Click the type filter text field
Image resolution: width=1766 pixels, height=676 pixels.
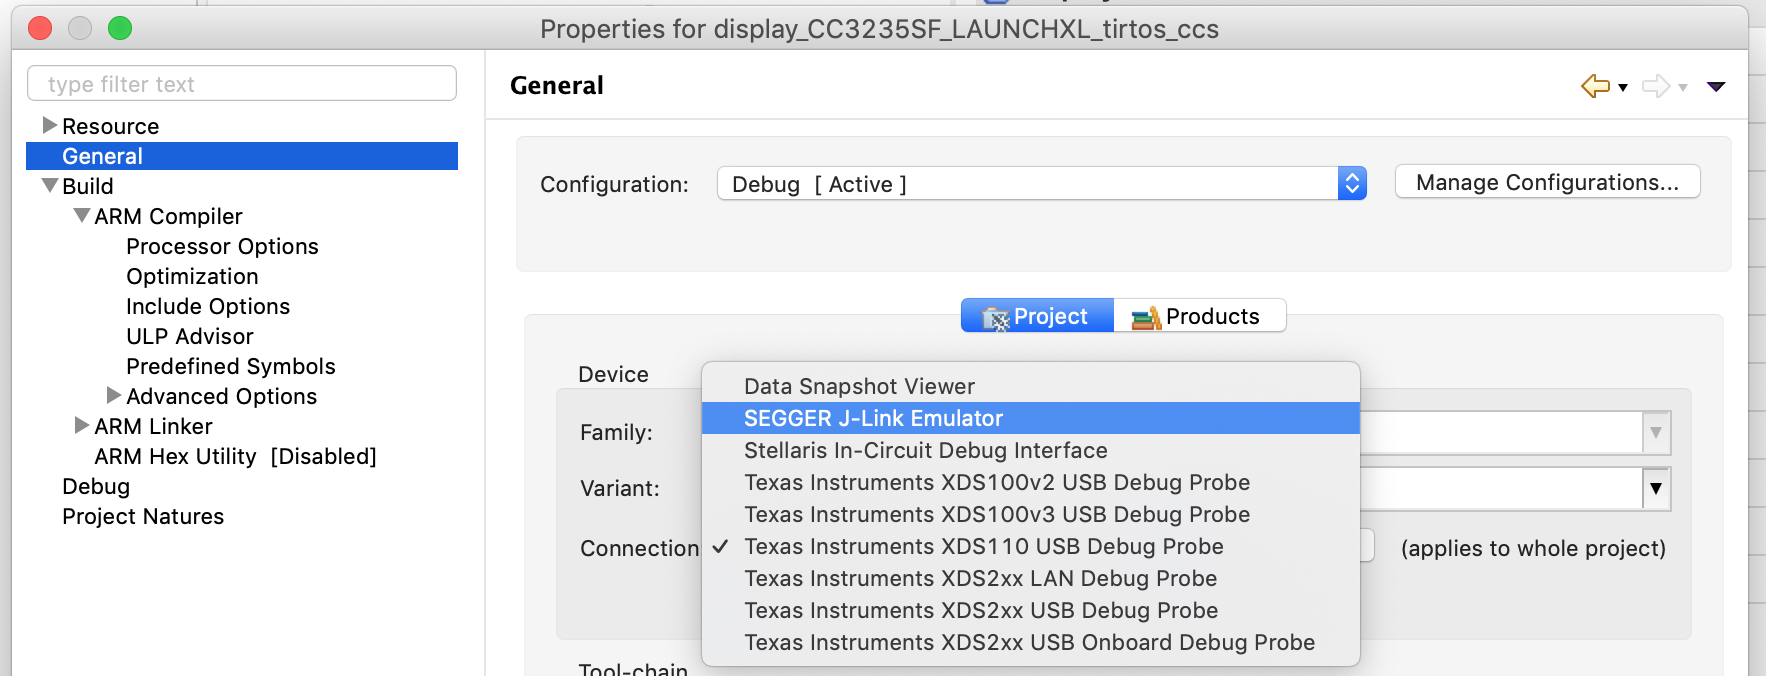[242, 84]
